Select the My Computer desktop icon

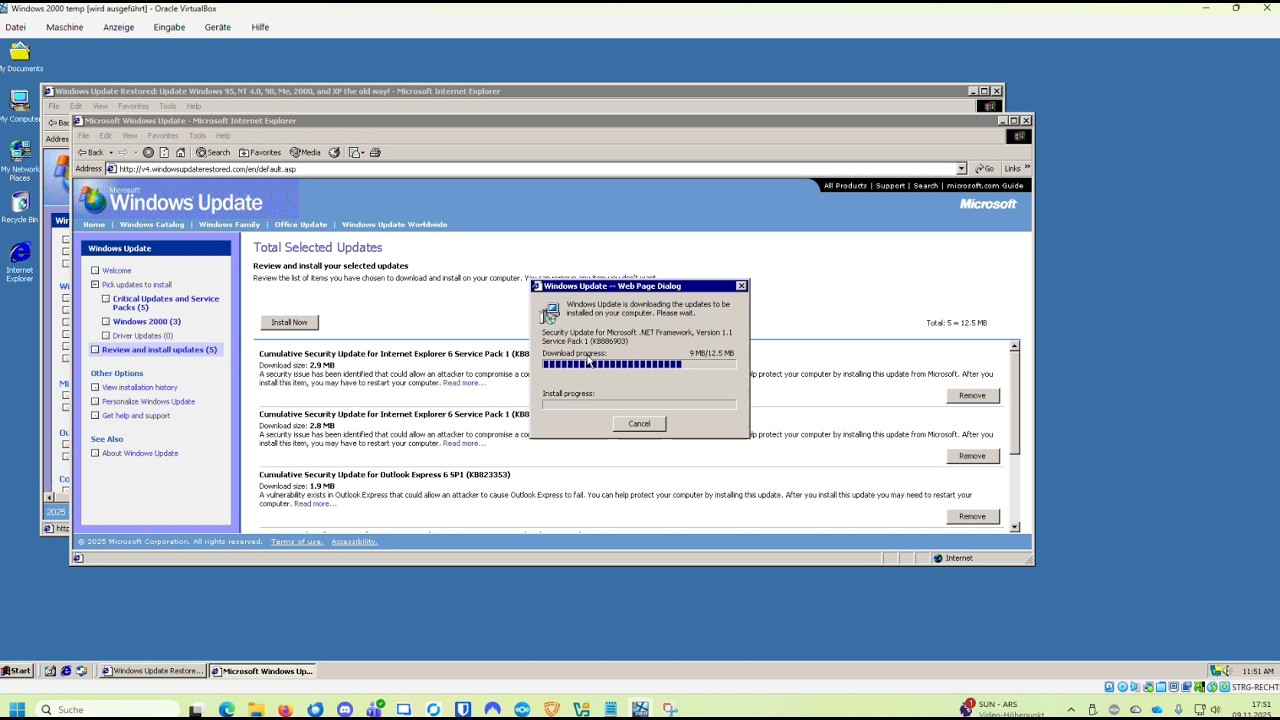(20, 106)
